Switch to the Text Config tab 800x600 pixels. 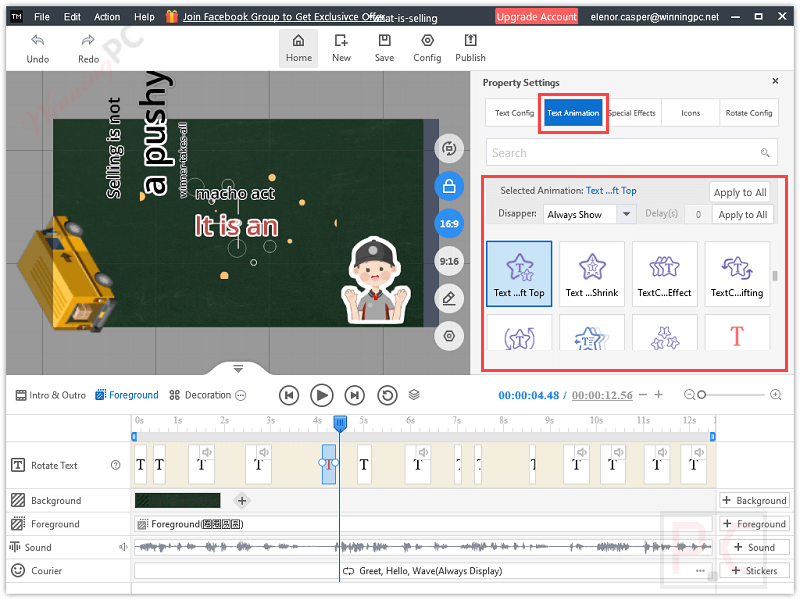(514, 113)
